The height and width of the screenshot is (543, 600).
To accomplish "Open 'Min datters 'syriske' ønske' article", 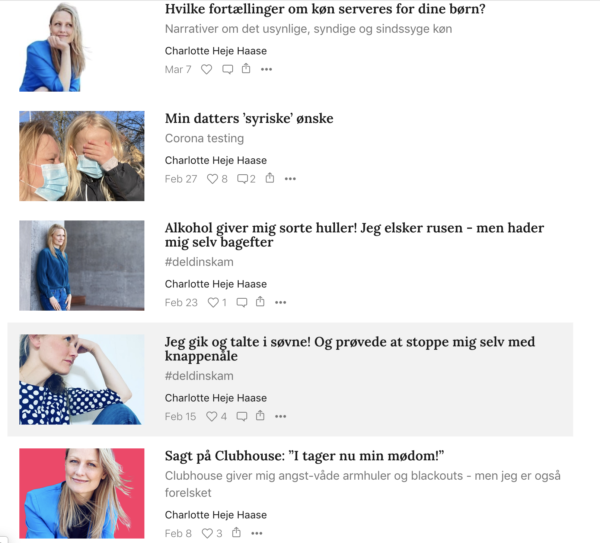I will (249, 119).
